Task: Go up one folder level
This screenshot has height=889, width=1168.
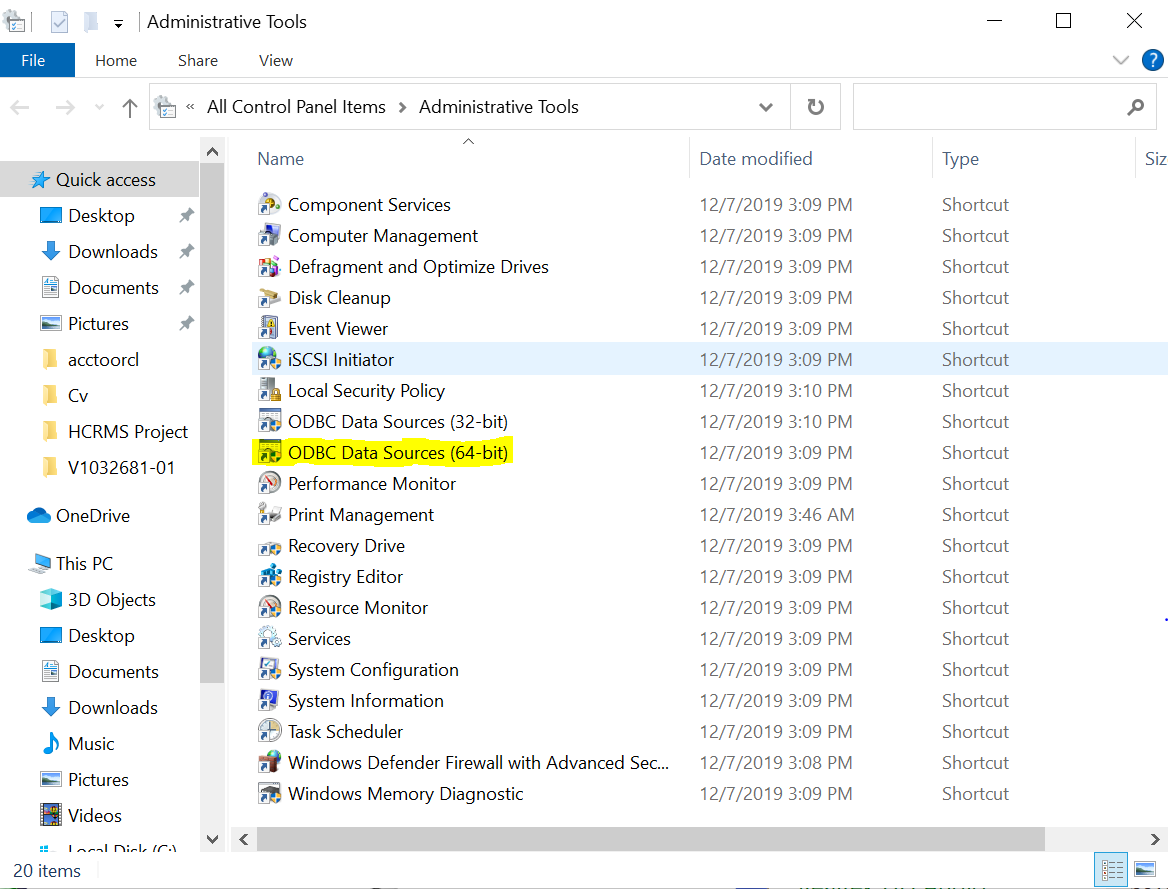Action: (x=130, y=108)
